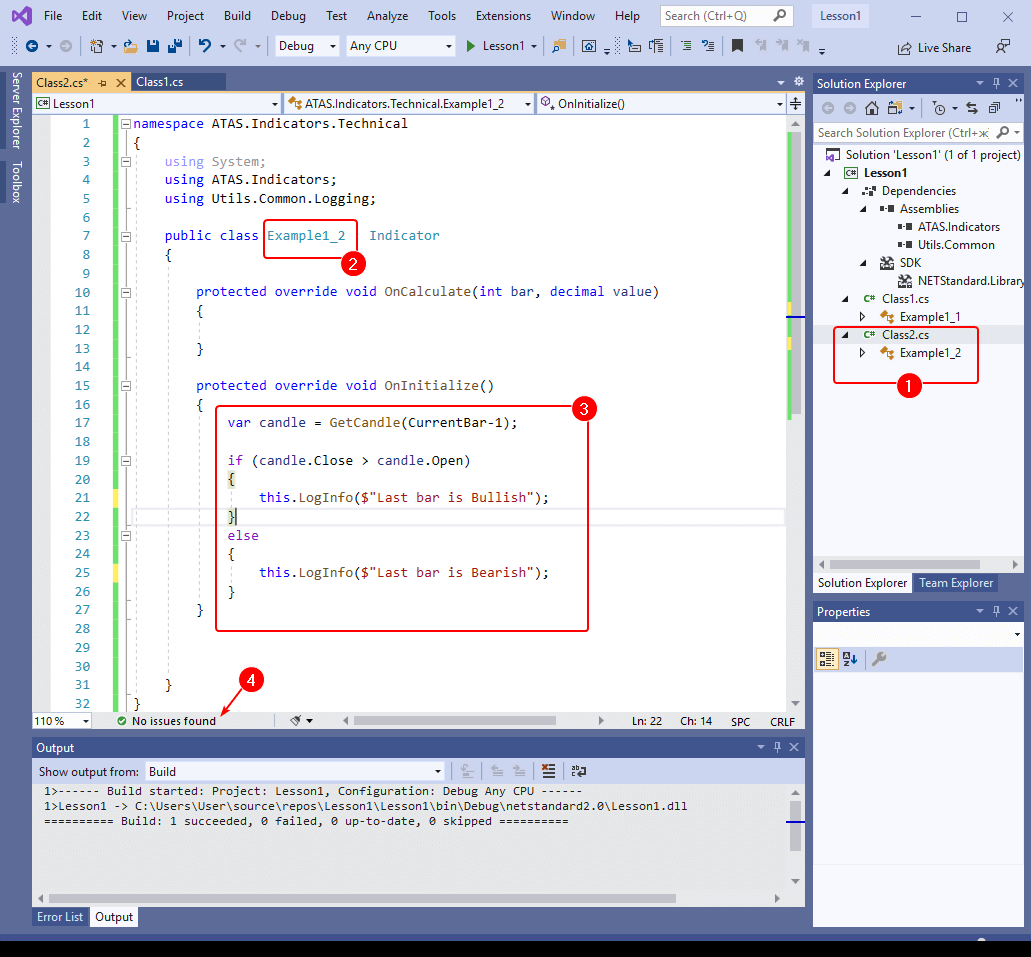Toggle word wrap in Output panel
1031x957 pixels.
click(x=578, y=771)
